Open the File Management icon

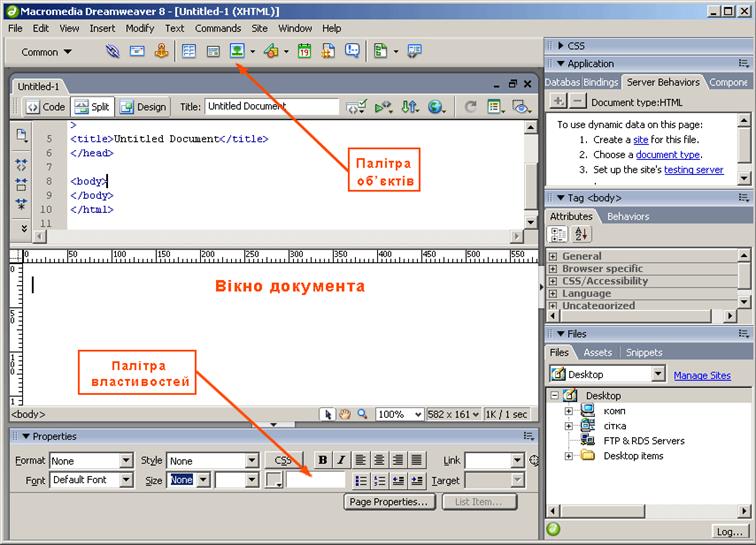point(410,107)
